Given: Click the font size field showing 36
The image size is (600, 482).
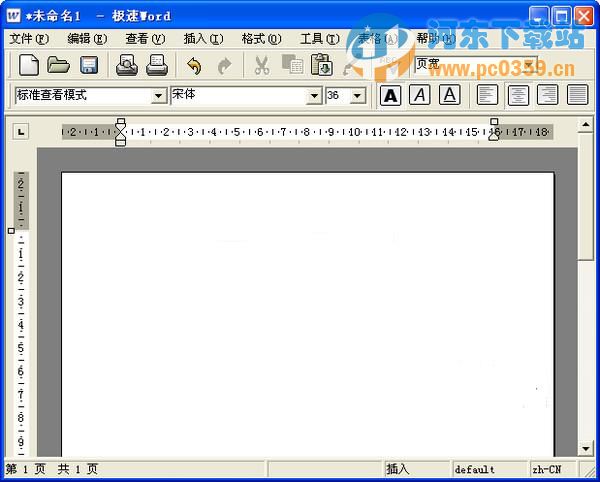Looking at the screenshot, I should (x=338, y=95).
